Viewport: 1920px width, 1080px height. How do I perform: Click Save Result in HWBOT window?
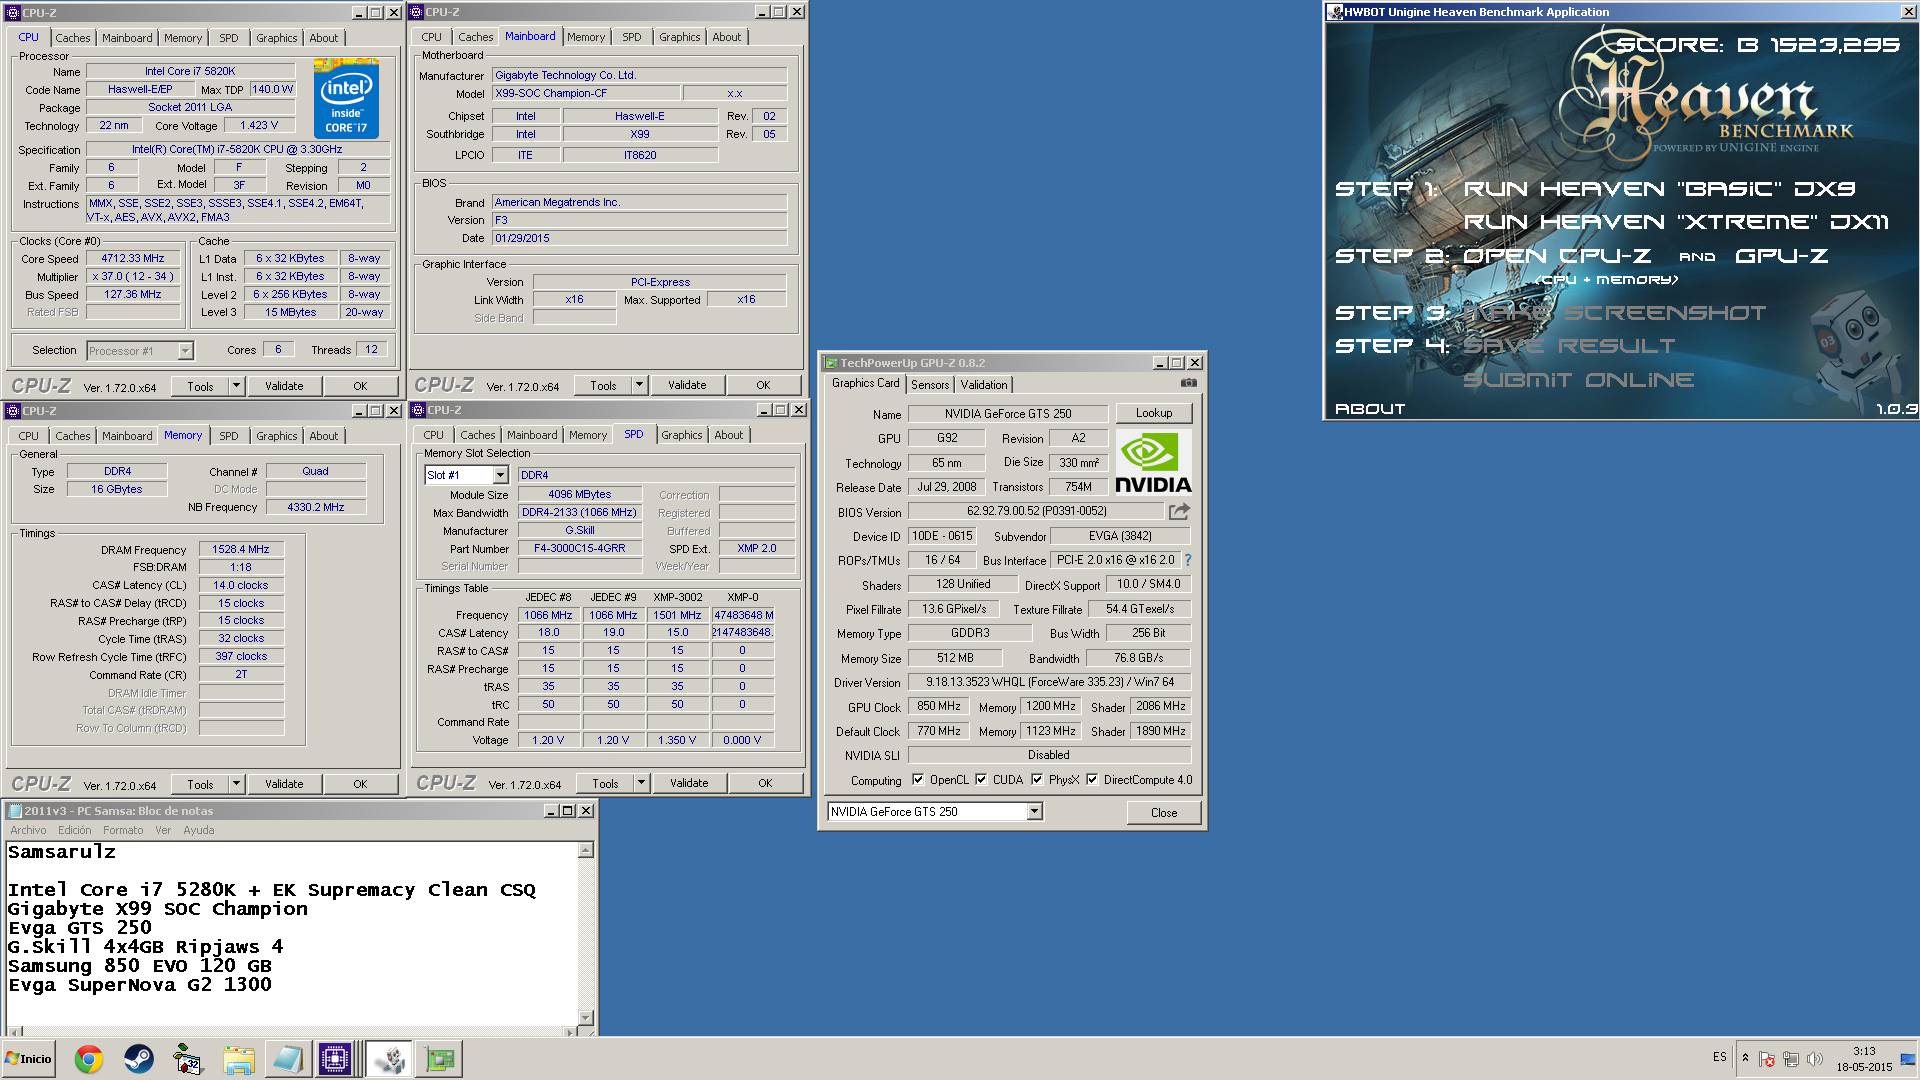point(1569,346)
